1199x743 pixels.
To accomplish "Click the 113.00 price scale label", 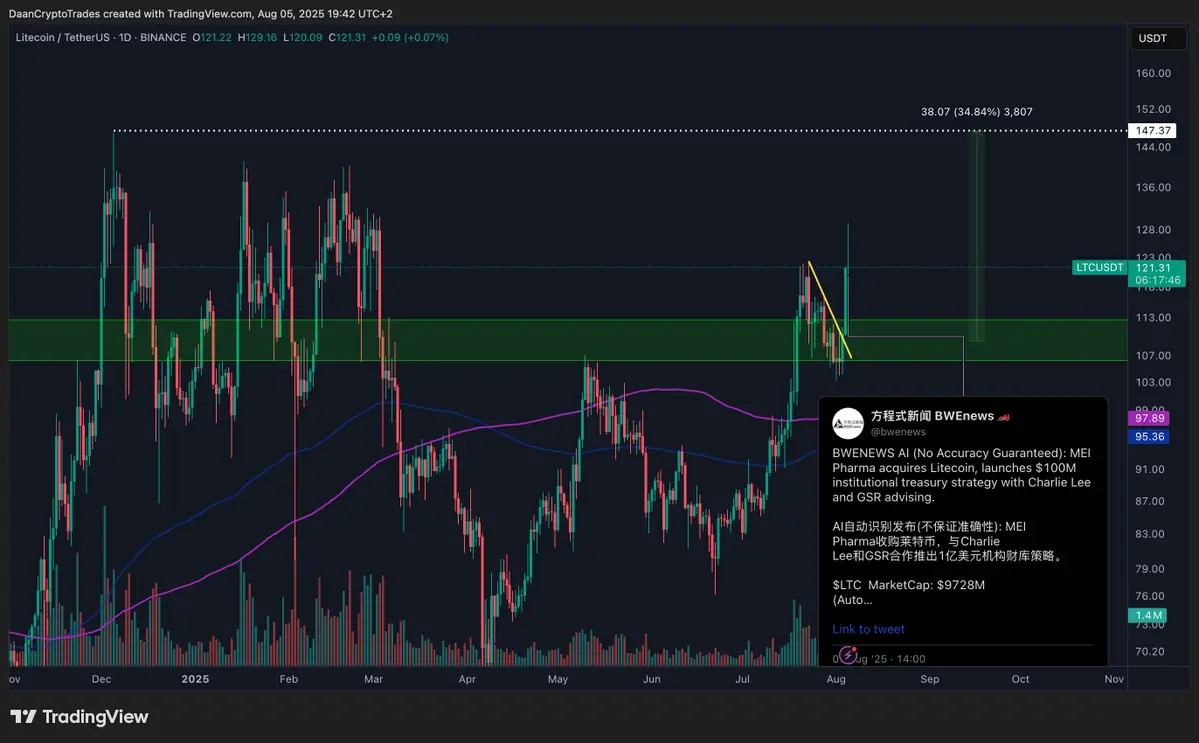I will pos(1153,318).
